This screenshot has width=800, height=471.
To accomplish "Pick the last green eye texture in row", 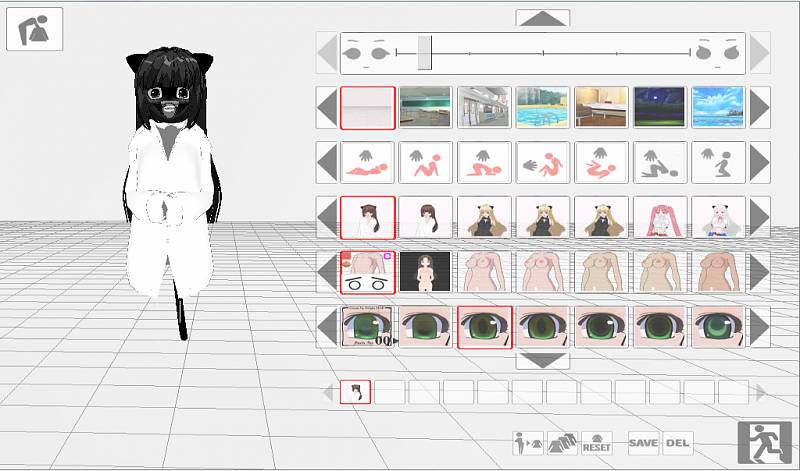I will pyautogui.click(x=718, y=327).
